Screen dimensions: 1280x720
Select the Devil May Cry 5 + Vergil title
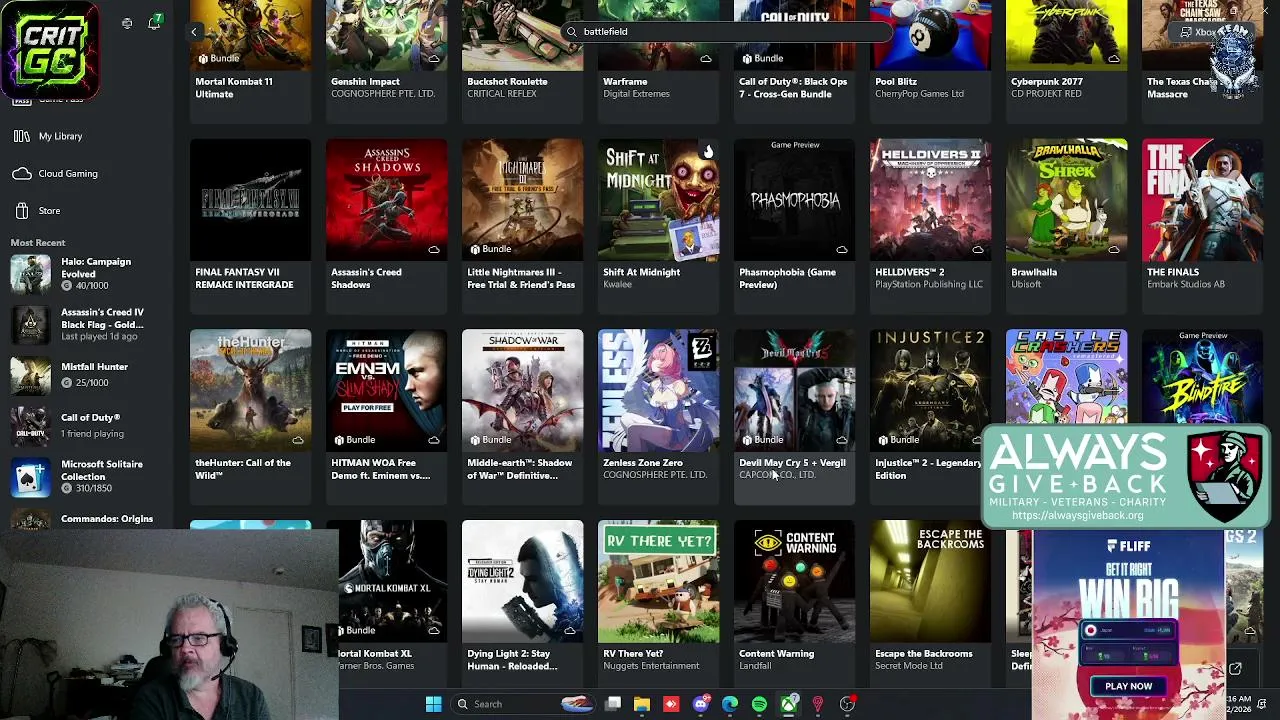pyautogui.click(x=792, y=463)
